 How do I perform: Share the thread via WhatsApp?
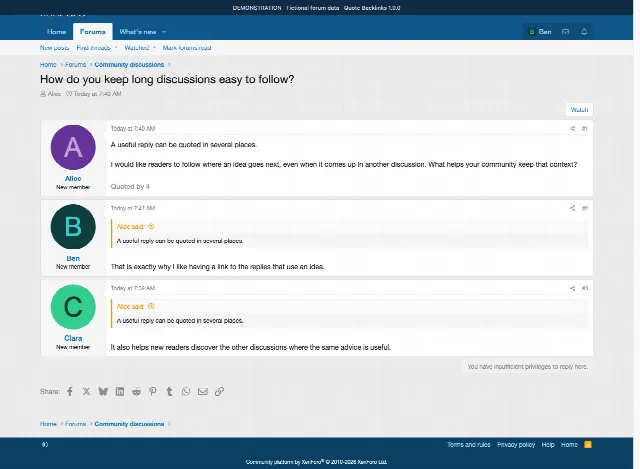tap(186, 391)
